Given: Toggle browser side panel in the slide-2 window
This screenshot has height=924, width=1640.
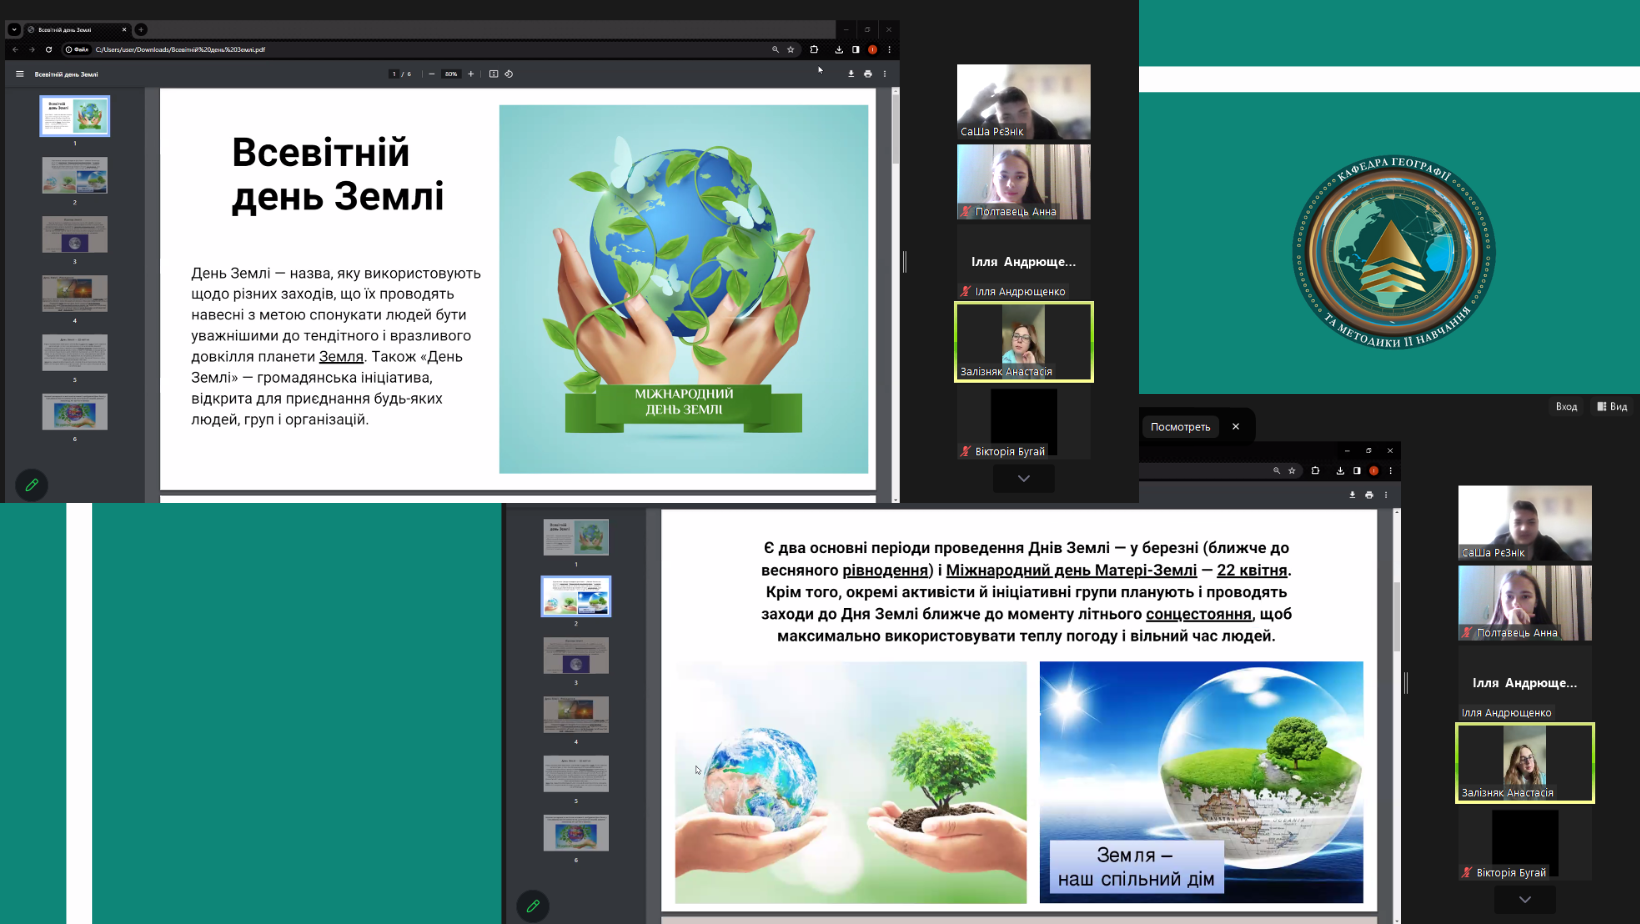Looking at the screenshot, I should coord(1357,470).
